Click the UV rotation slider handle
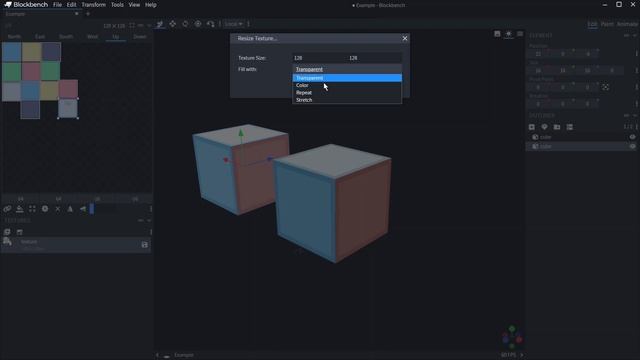640x360 pixels. pyautogui.click(x=92, y=209)
